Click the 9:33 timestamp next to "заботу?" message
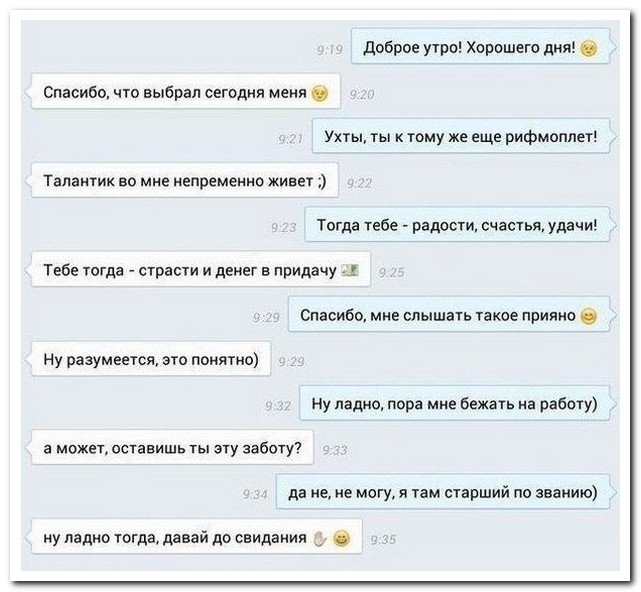This screenshot has width=641, height=592. 335,451
